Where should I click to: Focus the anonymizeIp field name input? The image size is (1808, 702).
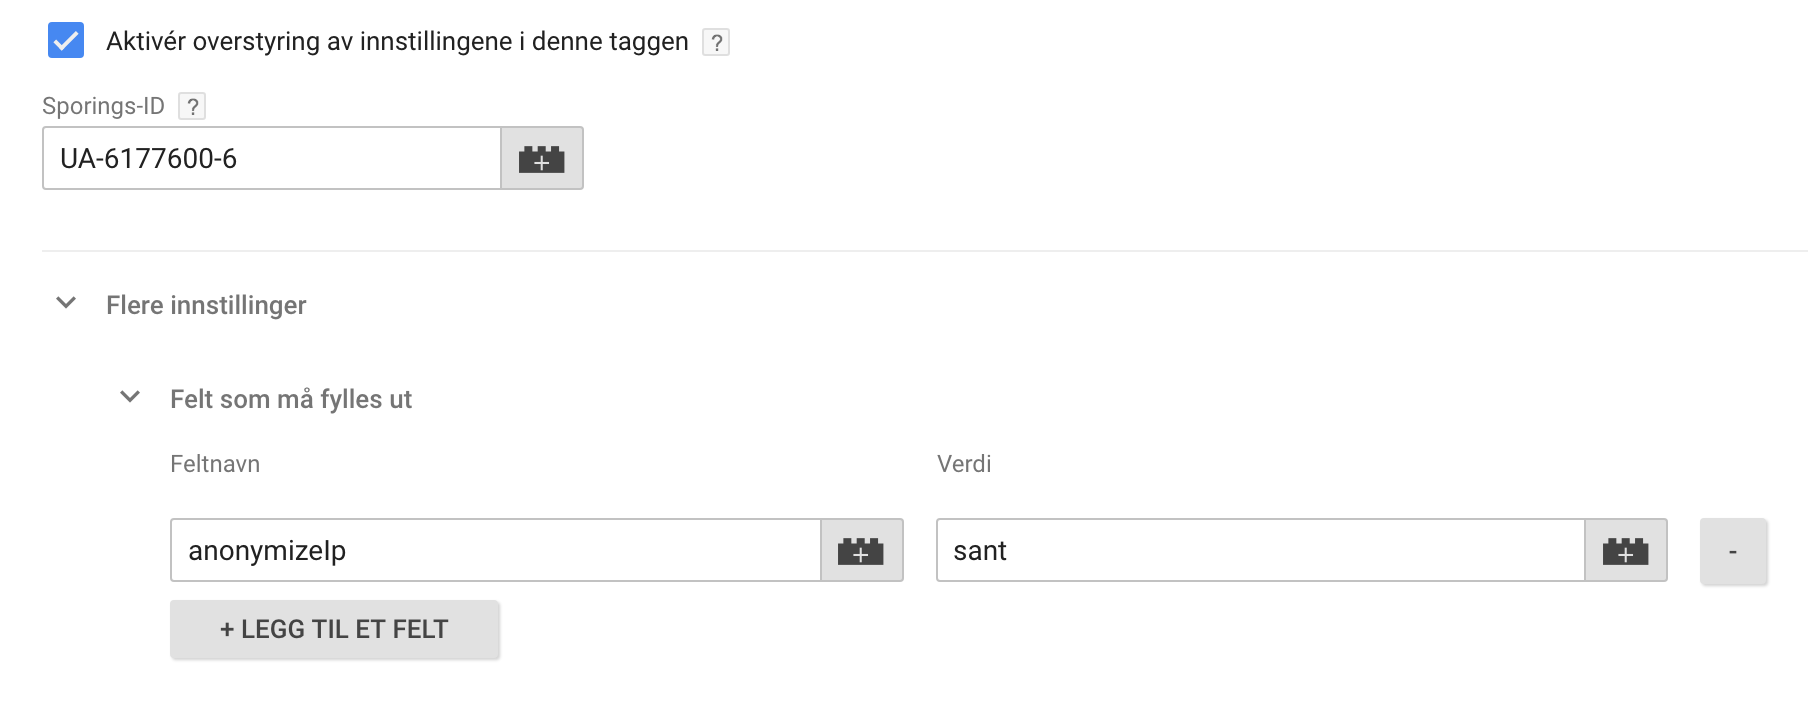496,550
